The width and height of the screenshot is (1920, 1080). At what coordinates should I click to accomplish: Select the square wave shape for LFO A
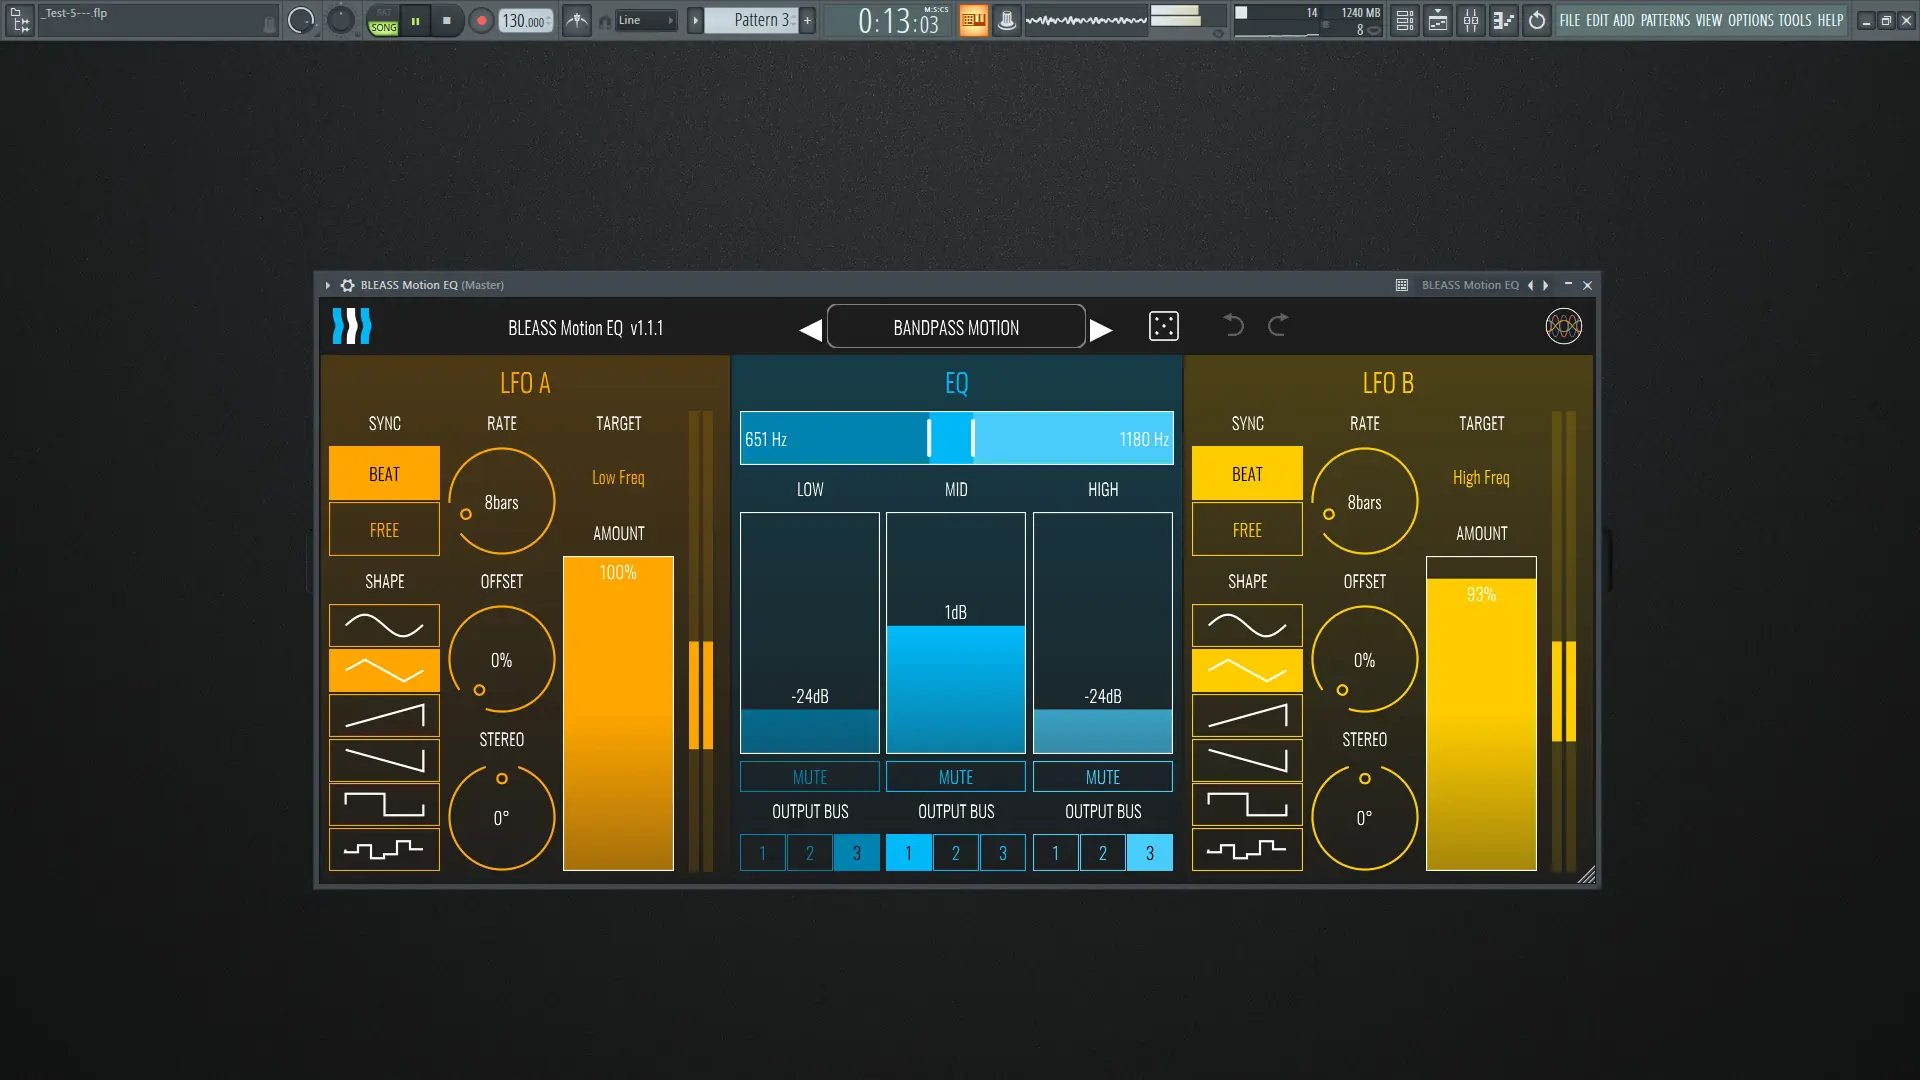pos(383,804)
